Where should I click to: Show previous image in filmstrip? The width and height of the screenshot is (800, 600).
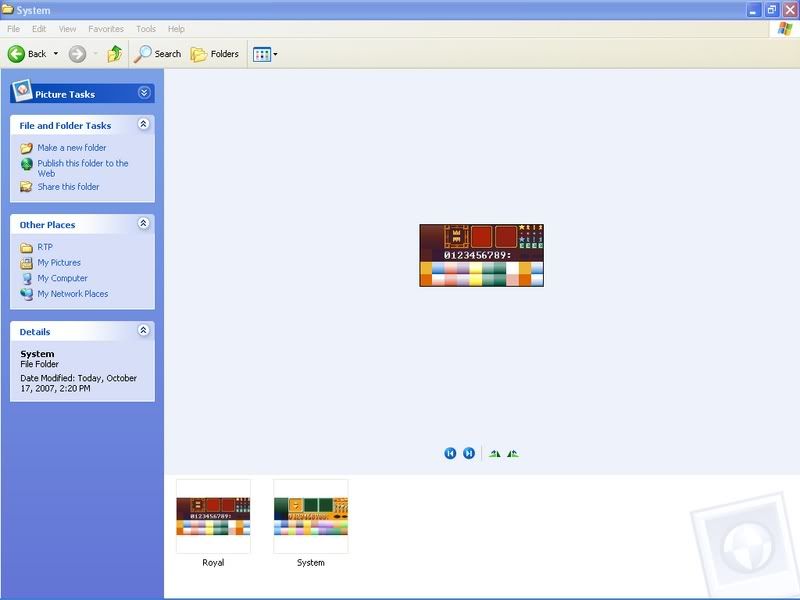coord(450,454)
